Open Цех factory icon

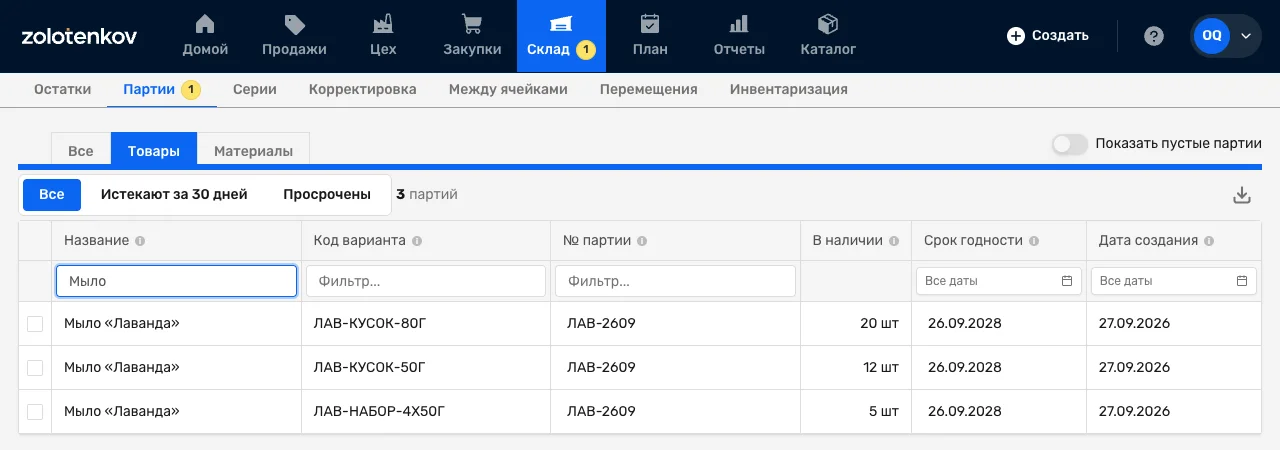tap(382, 24)
